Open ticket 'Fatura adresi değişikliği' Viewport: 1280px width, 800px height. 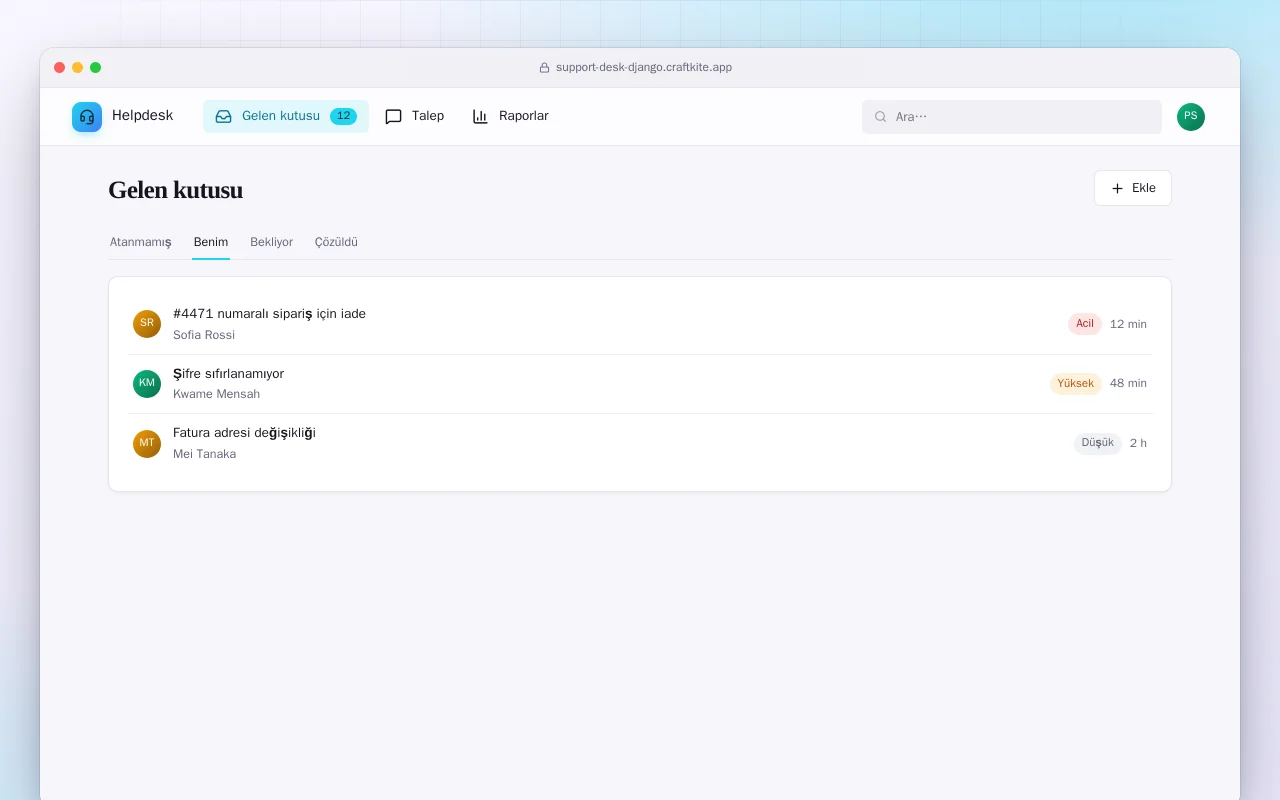coord(640,444)
